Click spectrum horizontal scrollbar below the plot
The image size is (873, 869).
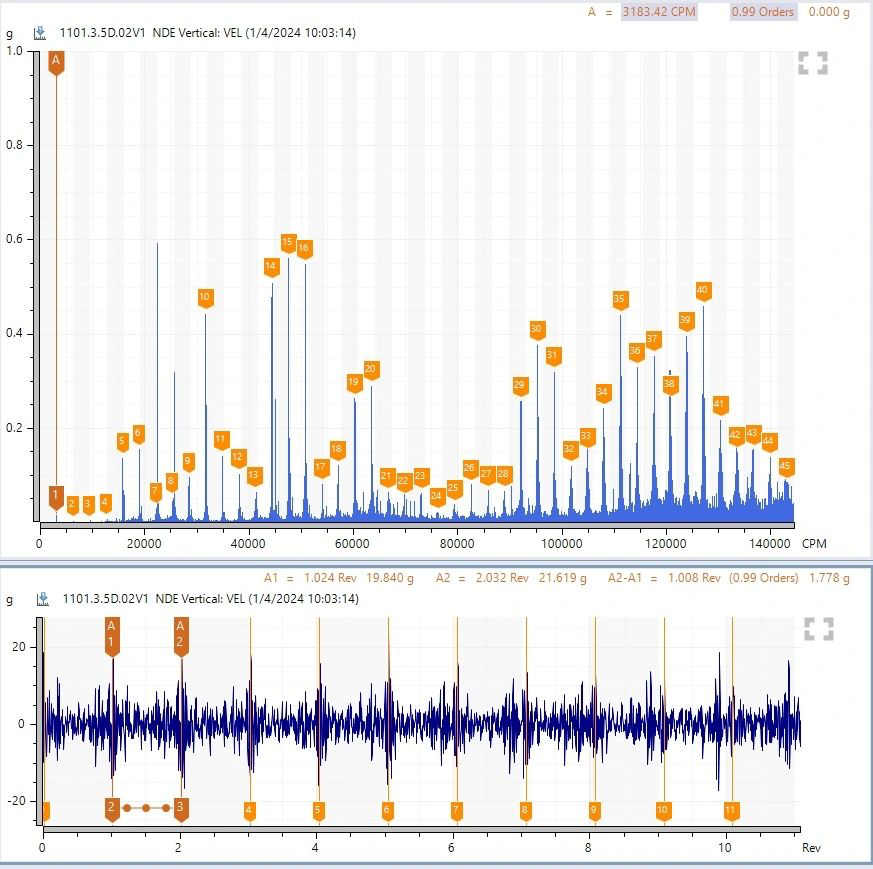[417, 525]
